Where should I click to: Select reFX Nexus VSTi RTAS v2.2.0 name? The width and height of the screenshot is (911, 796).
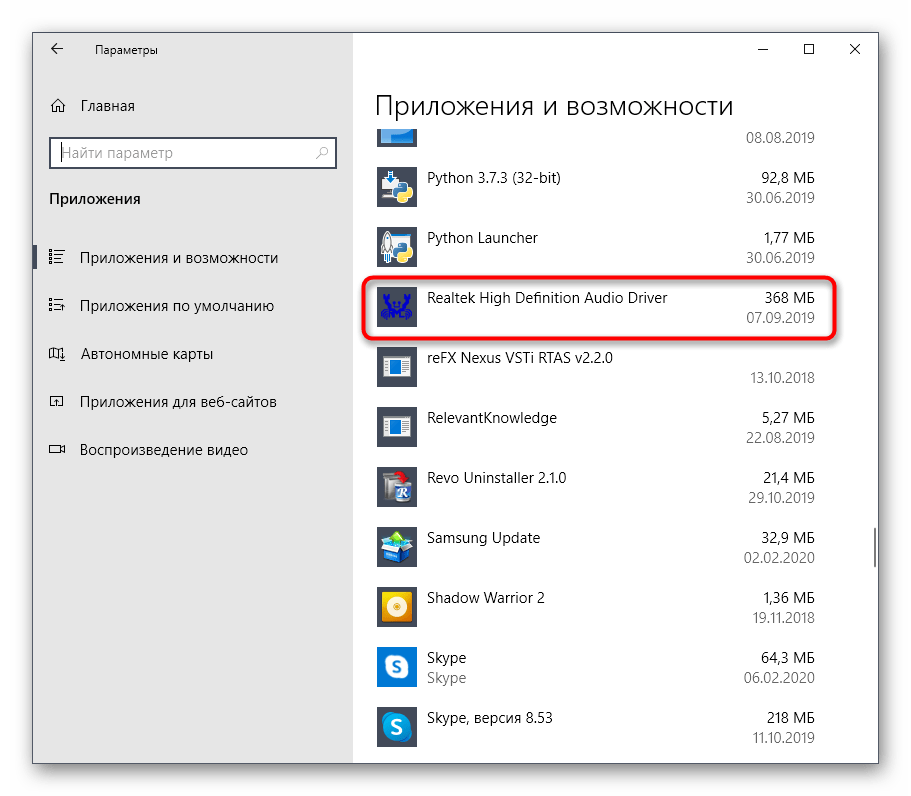point(520,358)
